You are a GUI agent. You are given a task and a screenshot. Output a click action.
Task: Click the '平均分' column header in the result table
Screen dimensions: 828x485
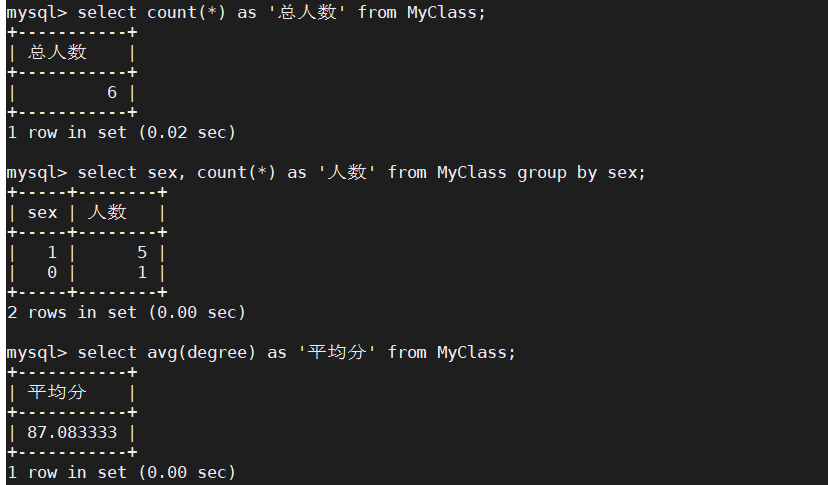pyautogui.click(x=57, y=392)
